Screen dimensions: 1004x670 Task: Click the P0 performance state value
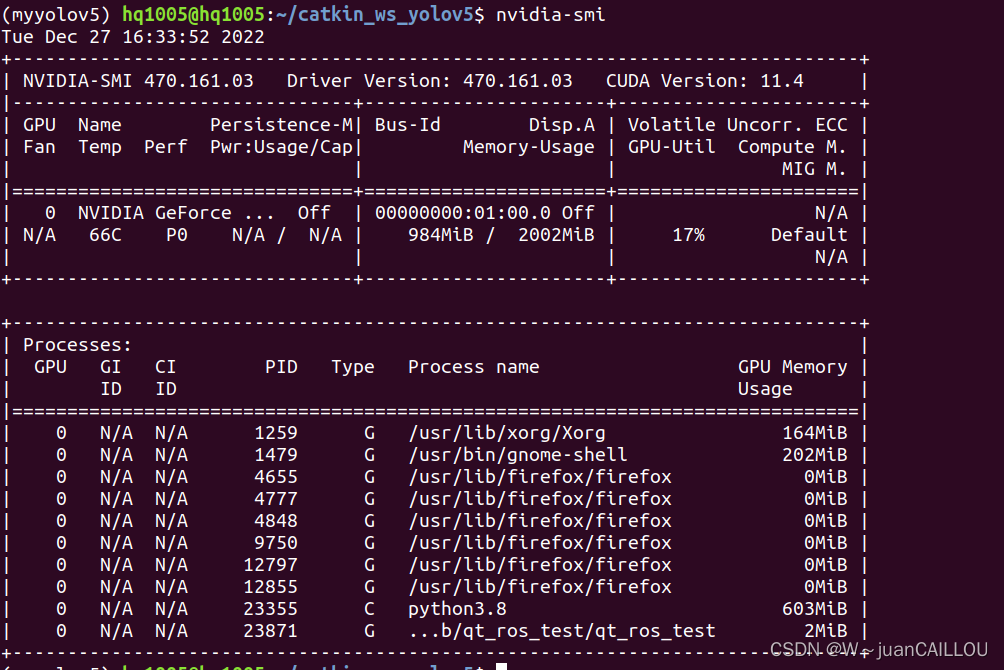click(177, 235)
